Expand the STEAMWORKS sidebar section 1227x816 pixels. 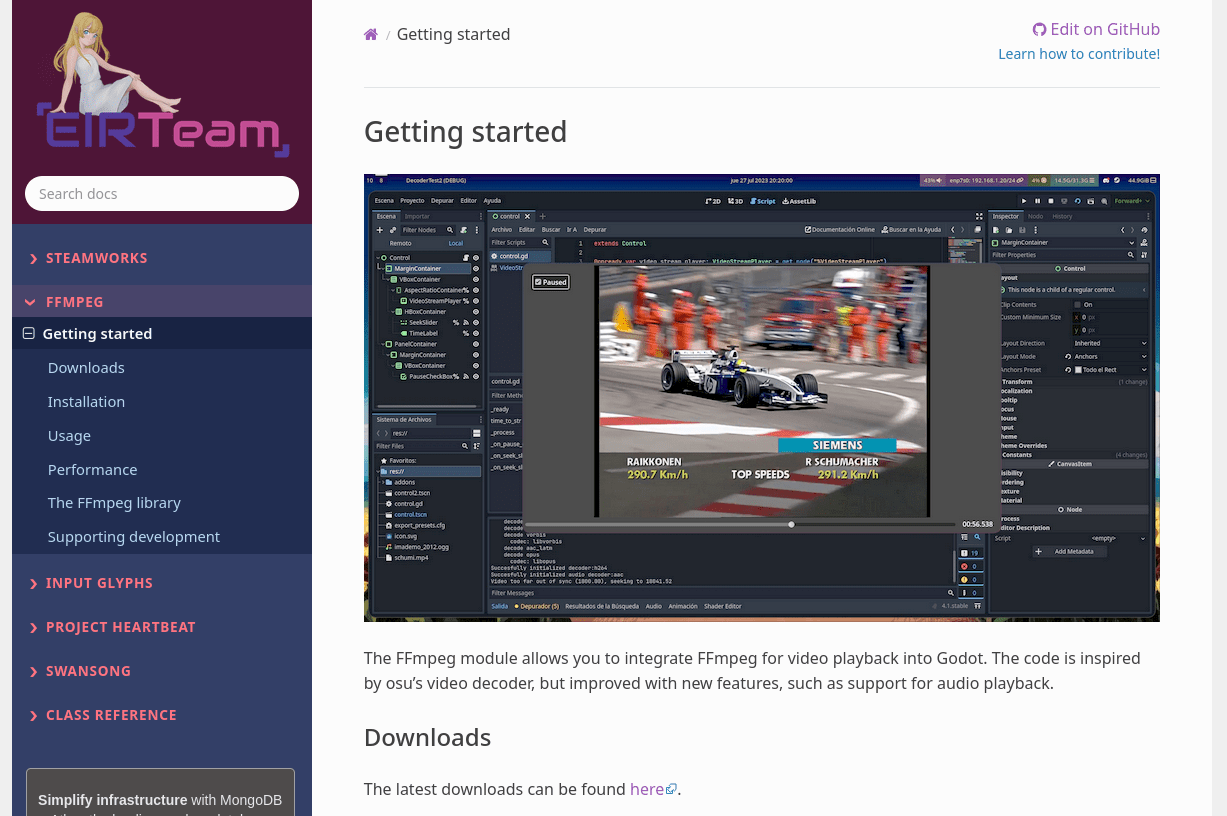[x=162, y=258]
